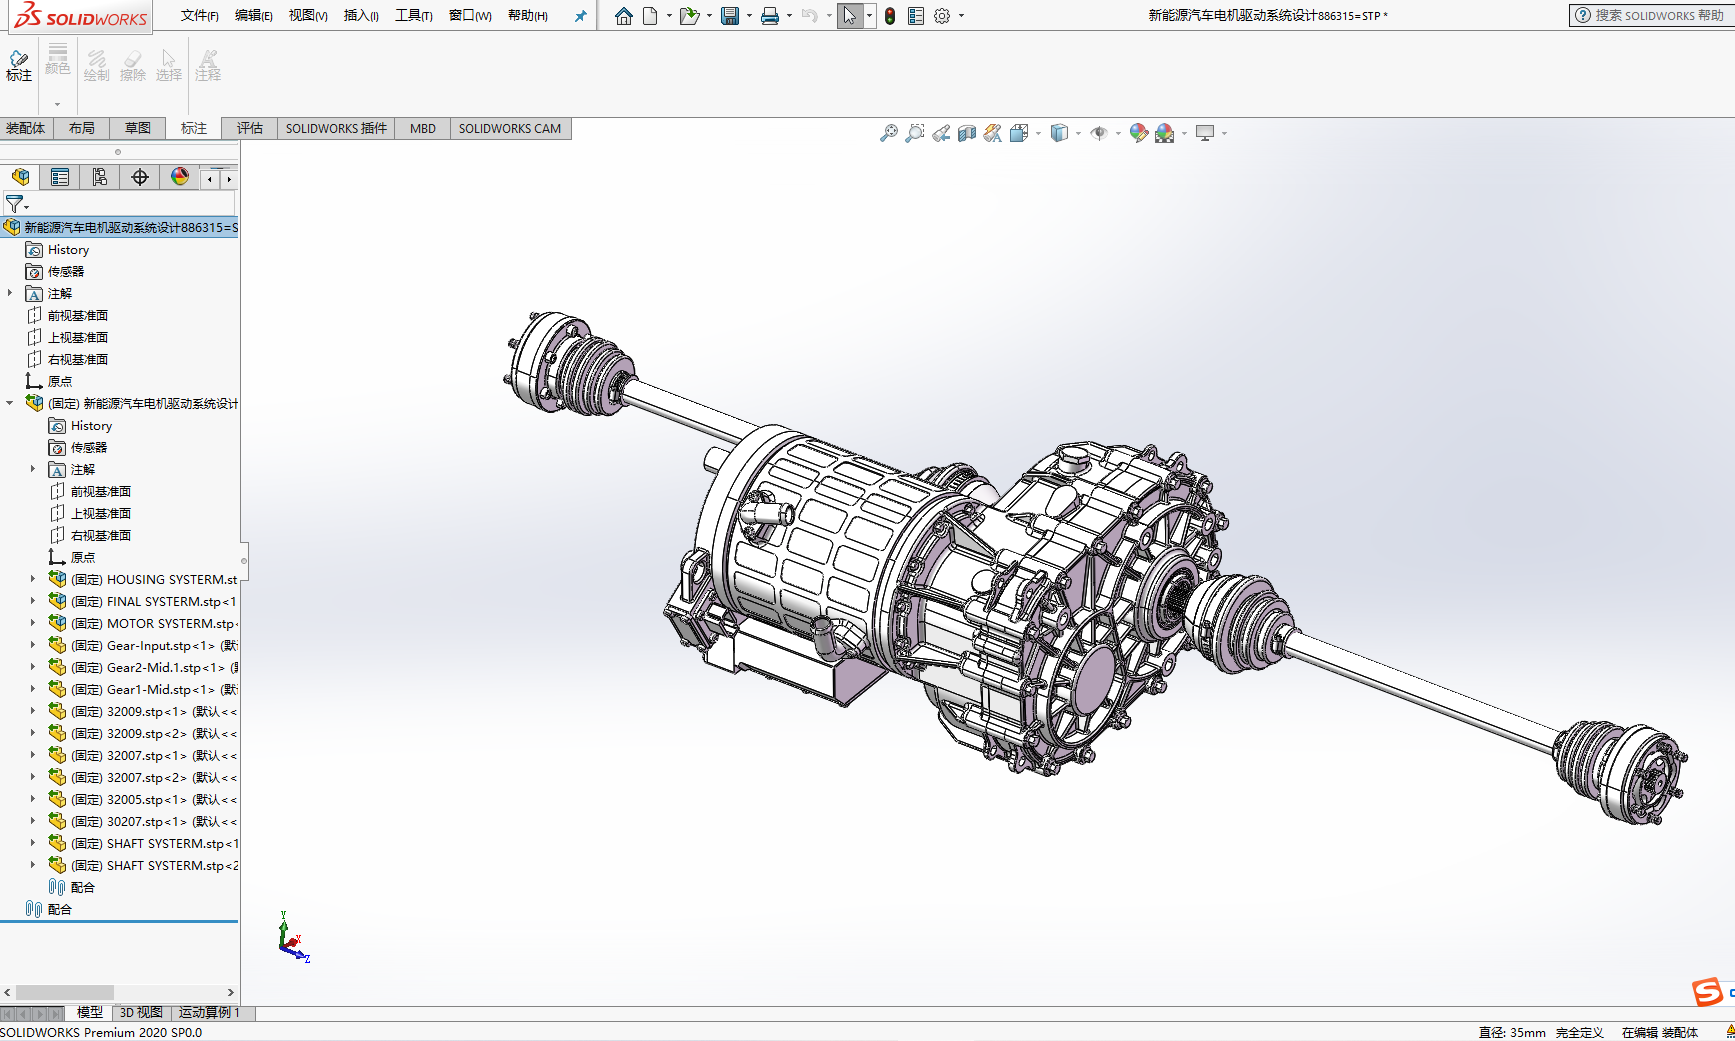This screenshot has width=1735, height=1041.
Task: Save the assembly with the floppy icon
Action: pyautogui.click(x=730, y=16)
